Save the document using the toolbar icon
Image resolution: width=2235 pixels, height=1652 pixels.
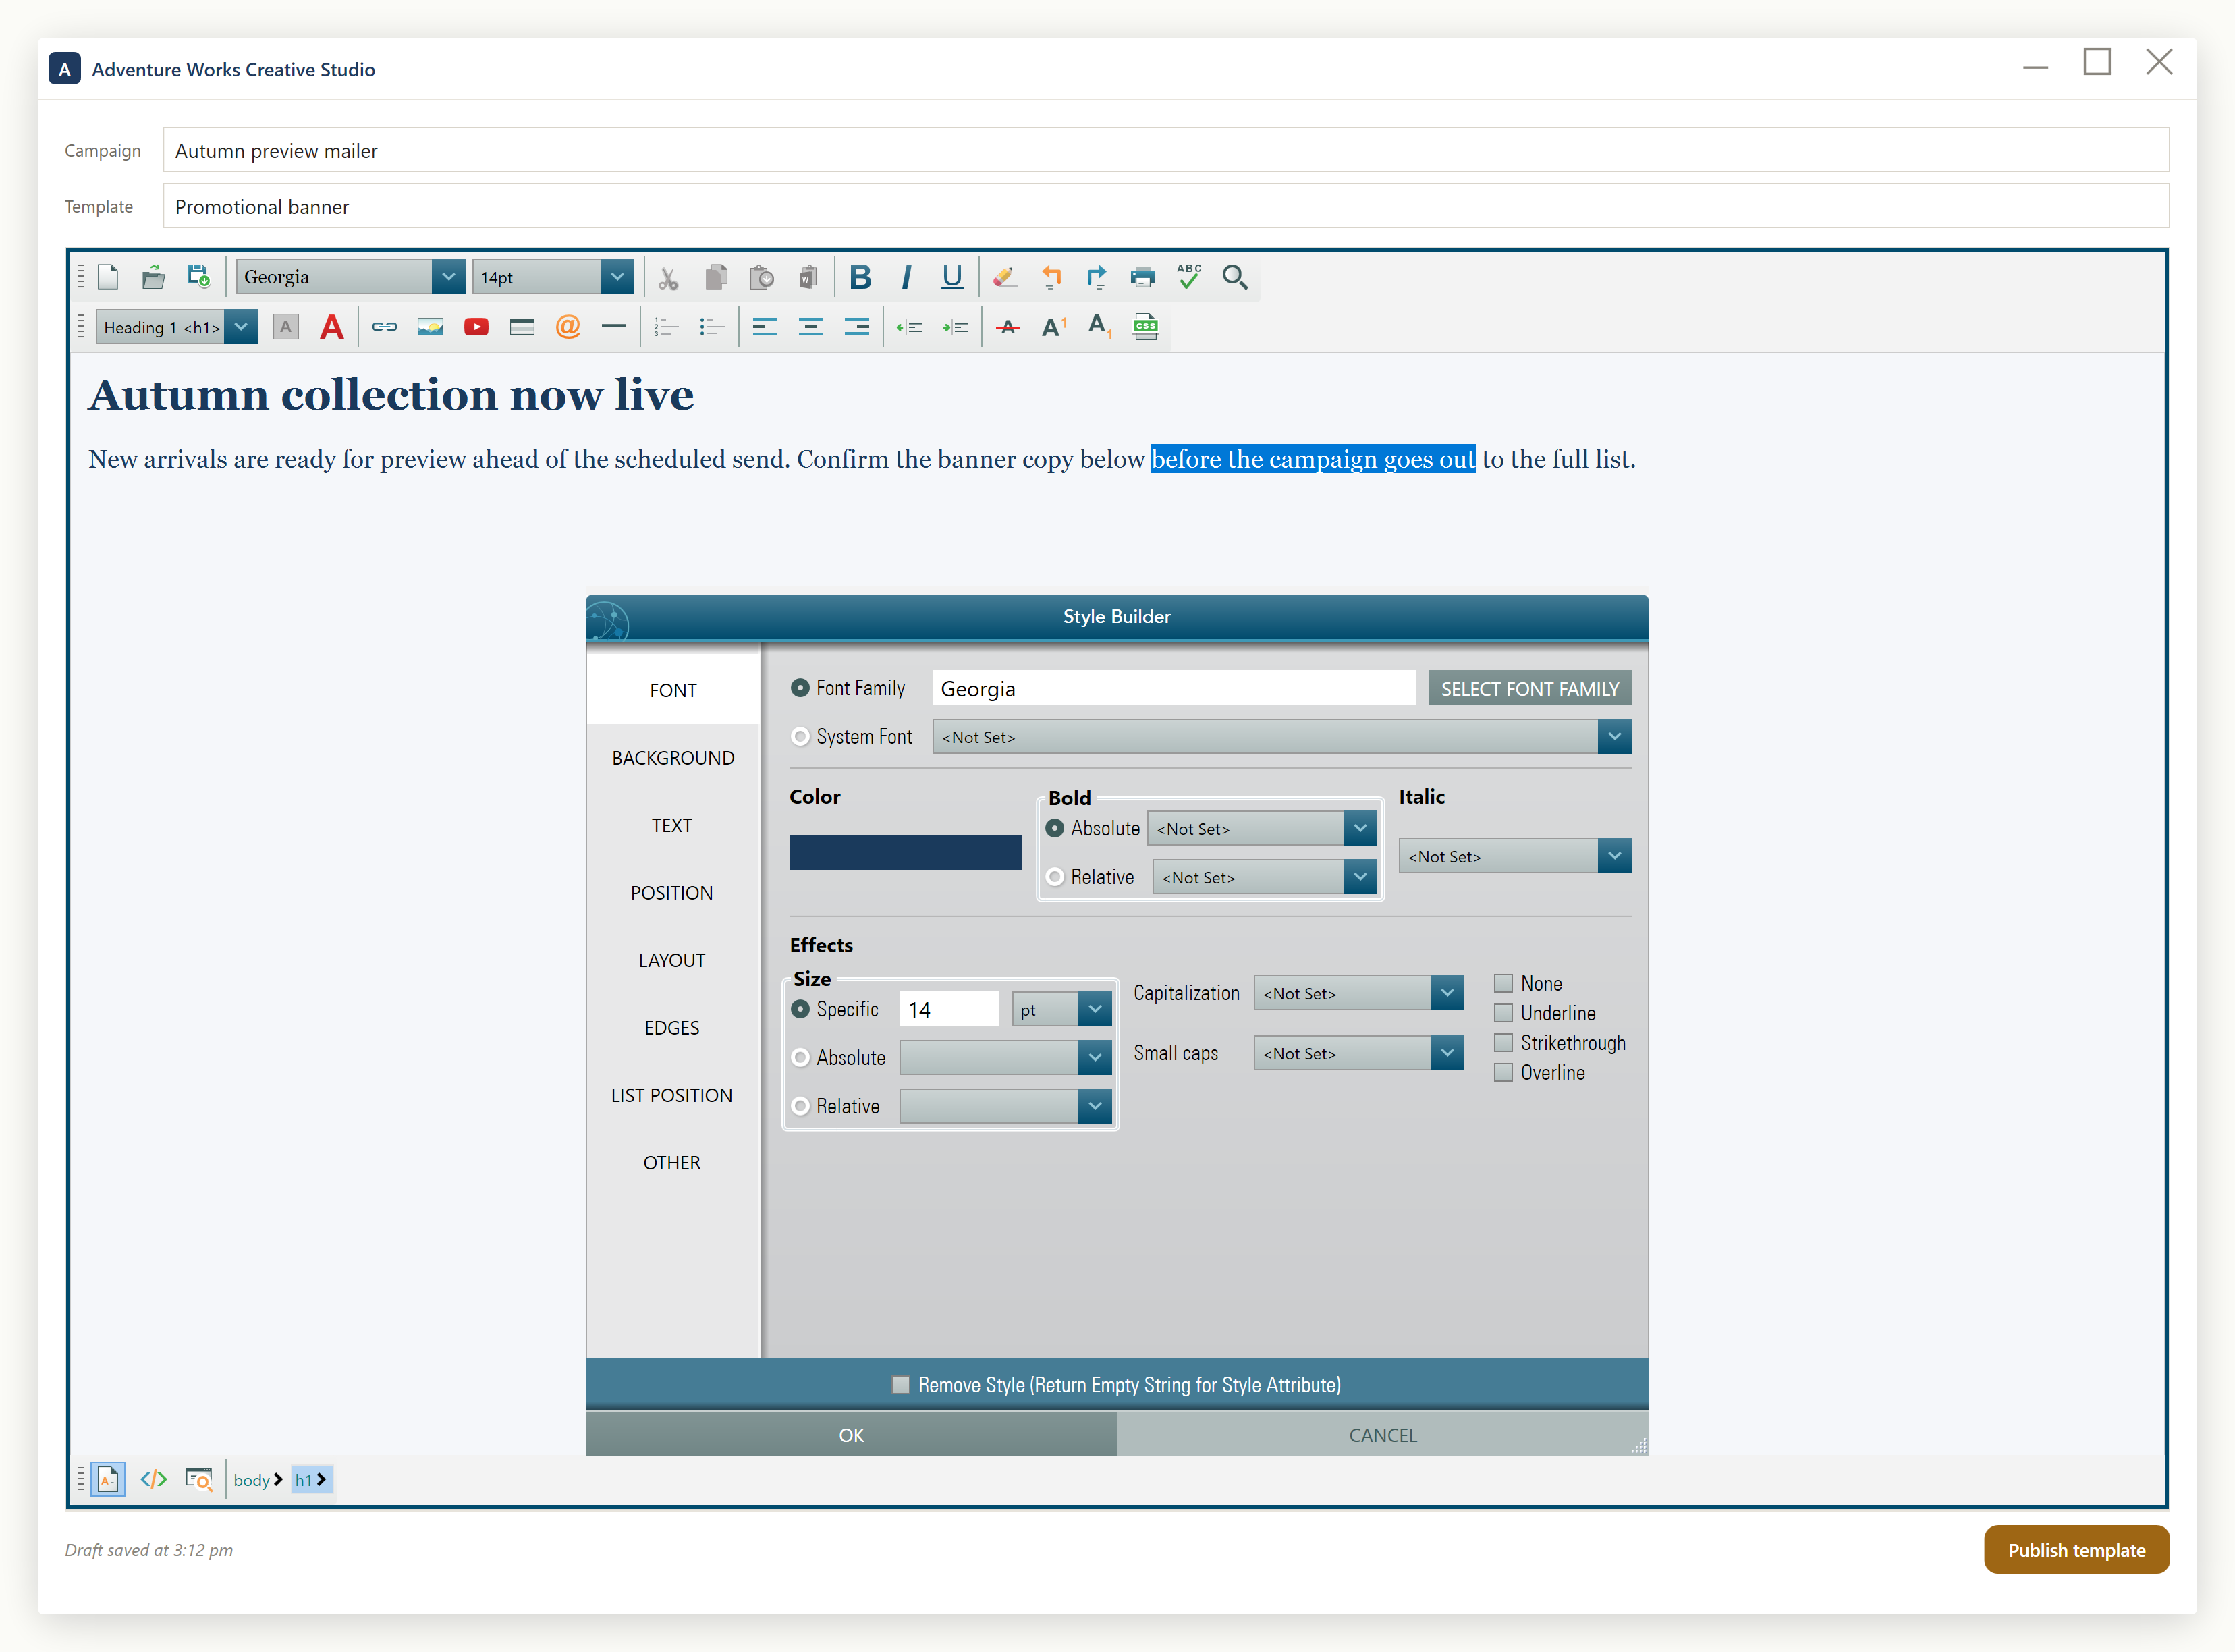point(199,277)
